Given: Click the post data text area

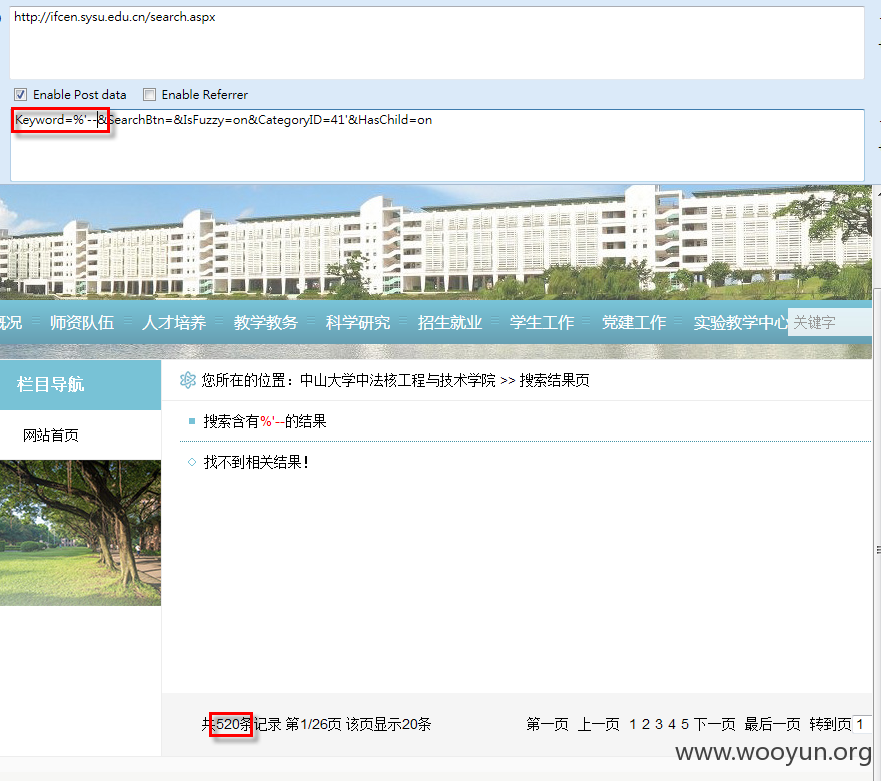Looking at the screenshot, I should tap(437, 146).
